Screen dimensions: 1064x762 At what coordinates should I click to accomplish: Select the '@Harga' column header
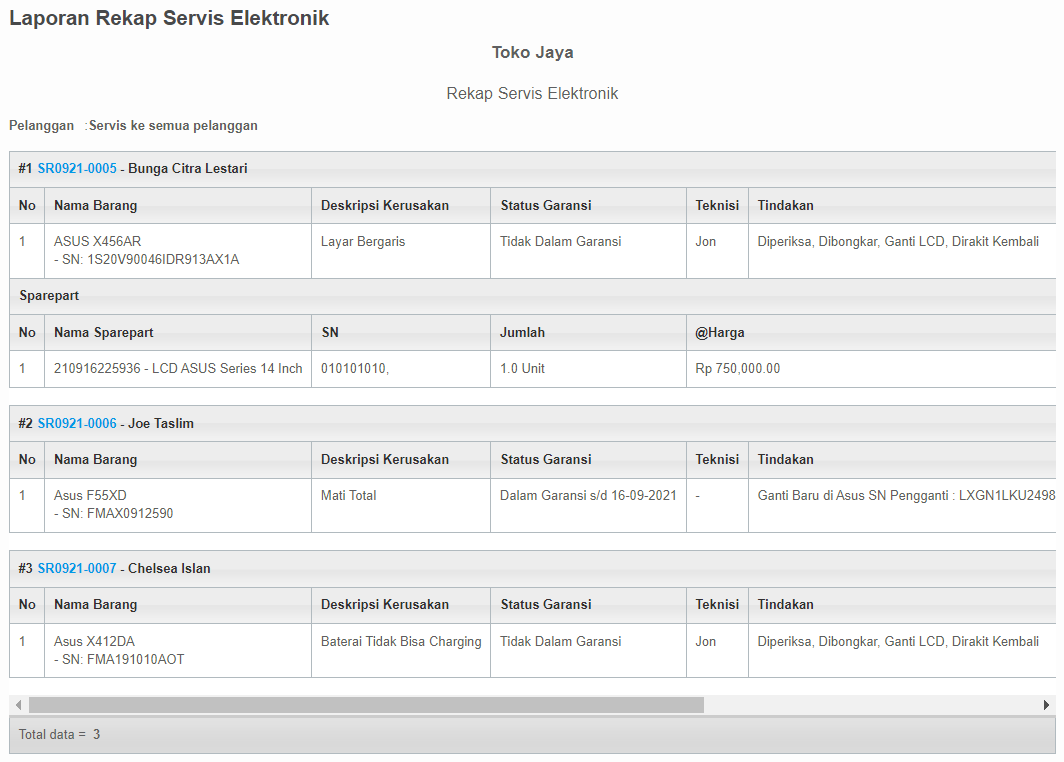(720, 332)
